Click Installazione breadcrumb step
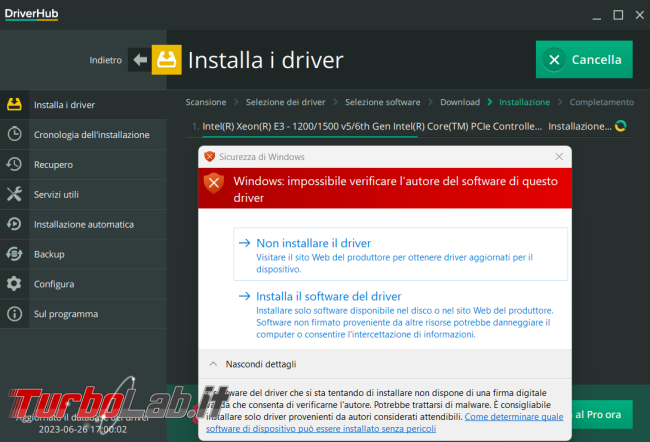650x442 pixels. coord(524,102)
